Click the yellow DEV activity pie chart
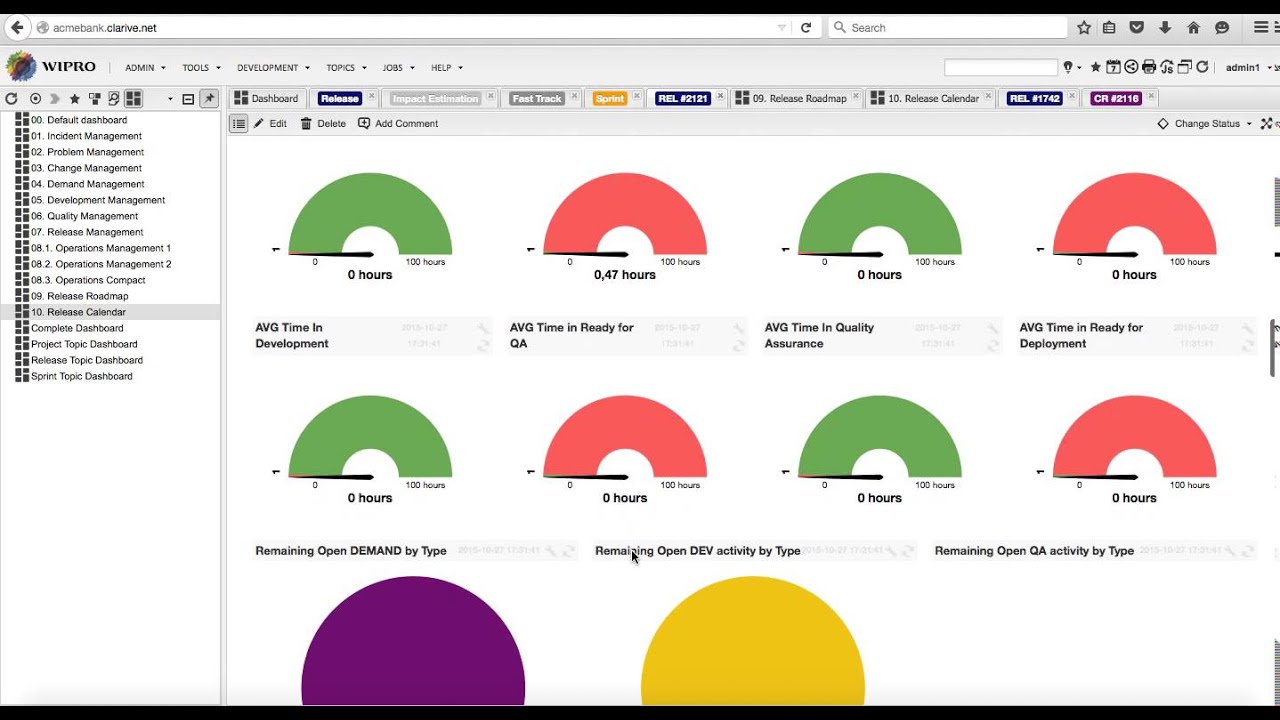This screenshot has width=1280, height=720. [x=753, y=640]
